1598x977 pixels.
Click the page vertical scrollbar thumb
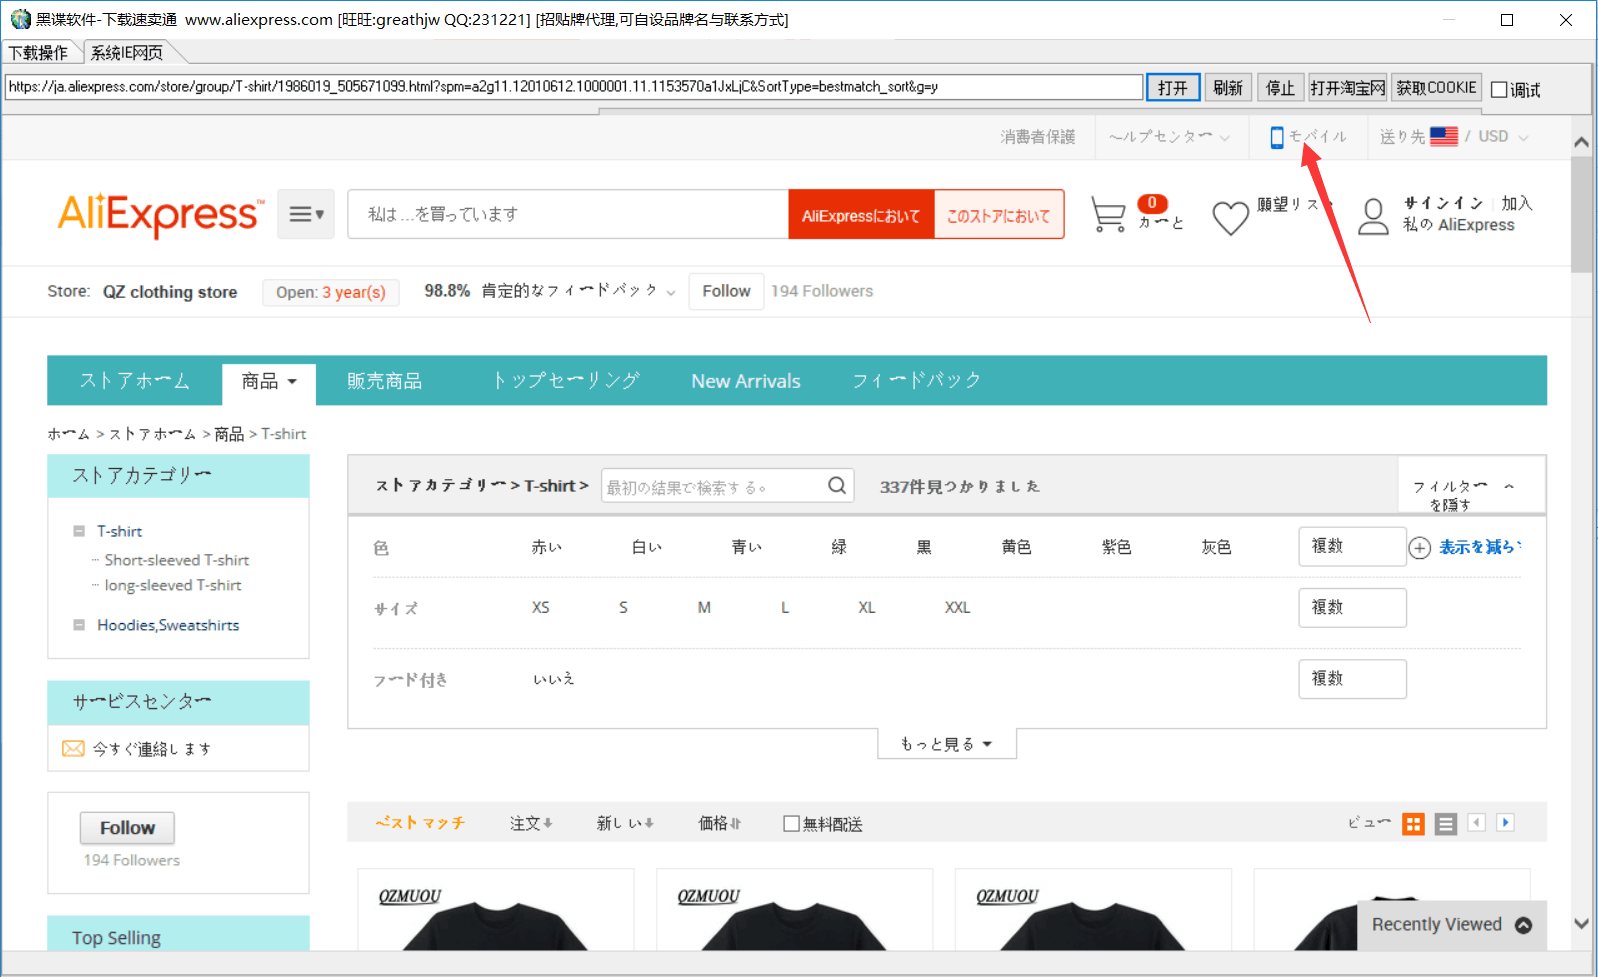1581,214
